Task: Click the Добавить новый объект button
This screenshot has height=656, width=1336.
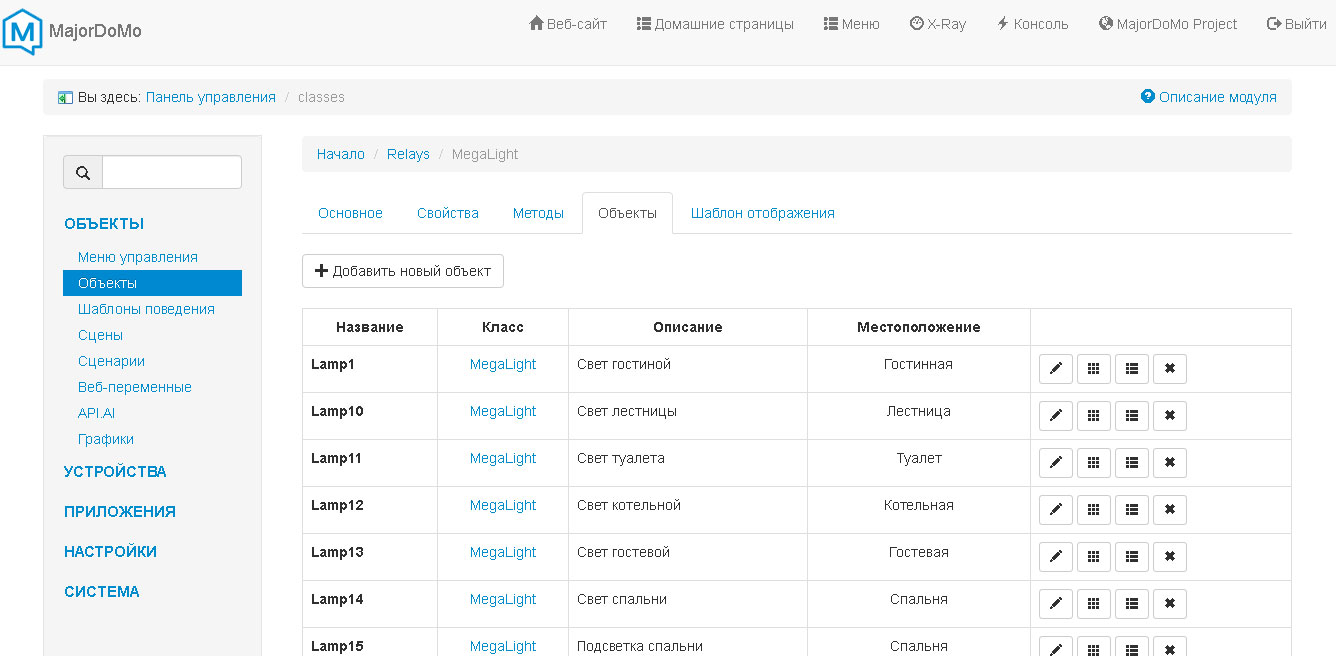Action: [x=403, y=271]
